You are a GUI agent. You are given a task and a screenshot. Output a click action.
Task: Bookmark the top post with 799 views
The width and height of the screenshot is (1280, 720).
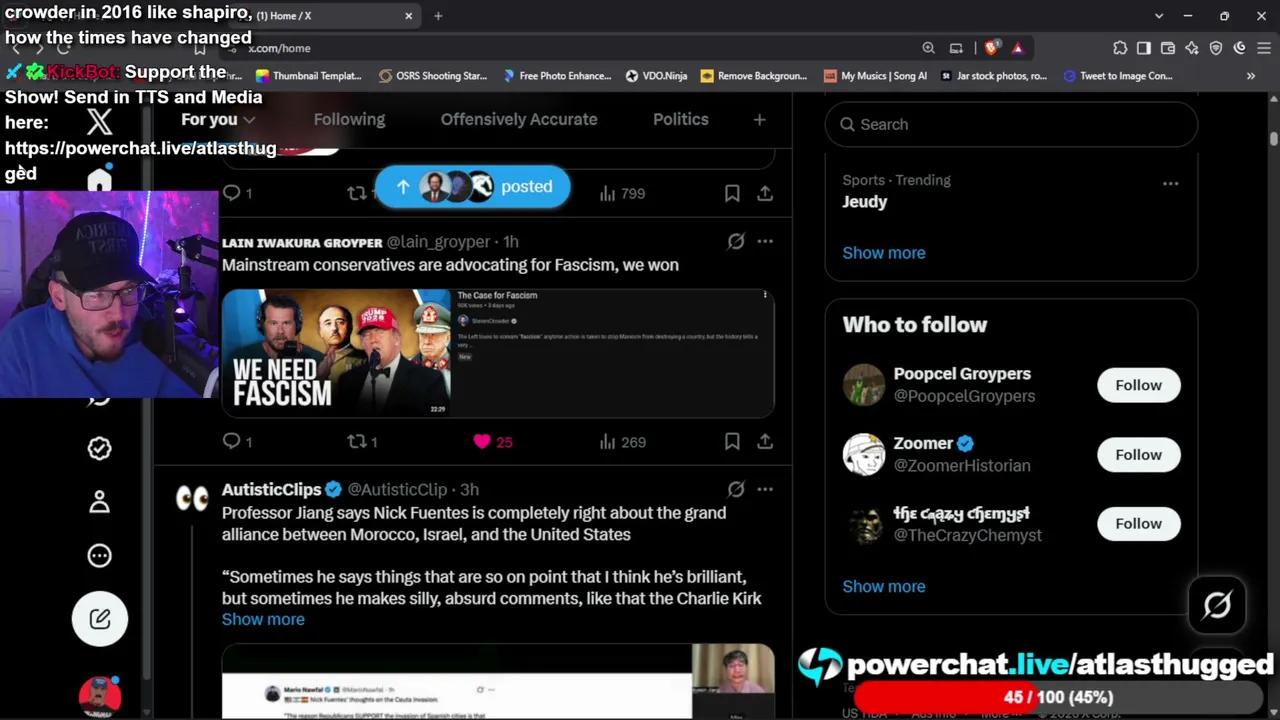(732, 193)
